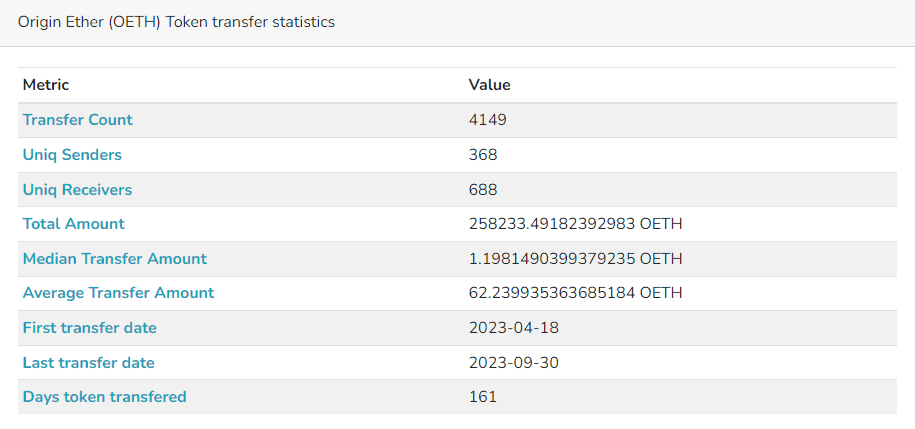The image size is (915, 429).
Task: Select the transfer count value 4149
Action: click(488, 120)
